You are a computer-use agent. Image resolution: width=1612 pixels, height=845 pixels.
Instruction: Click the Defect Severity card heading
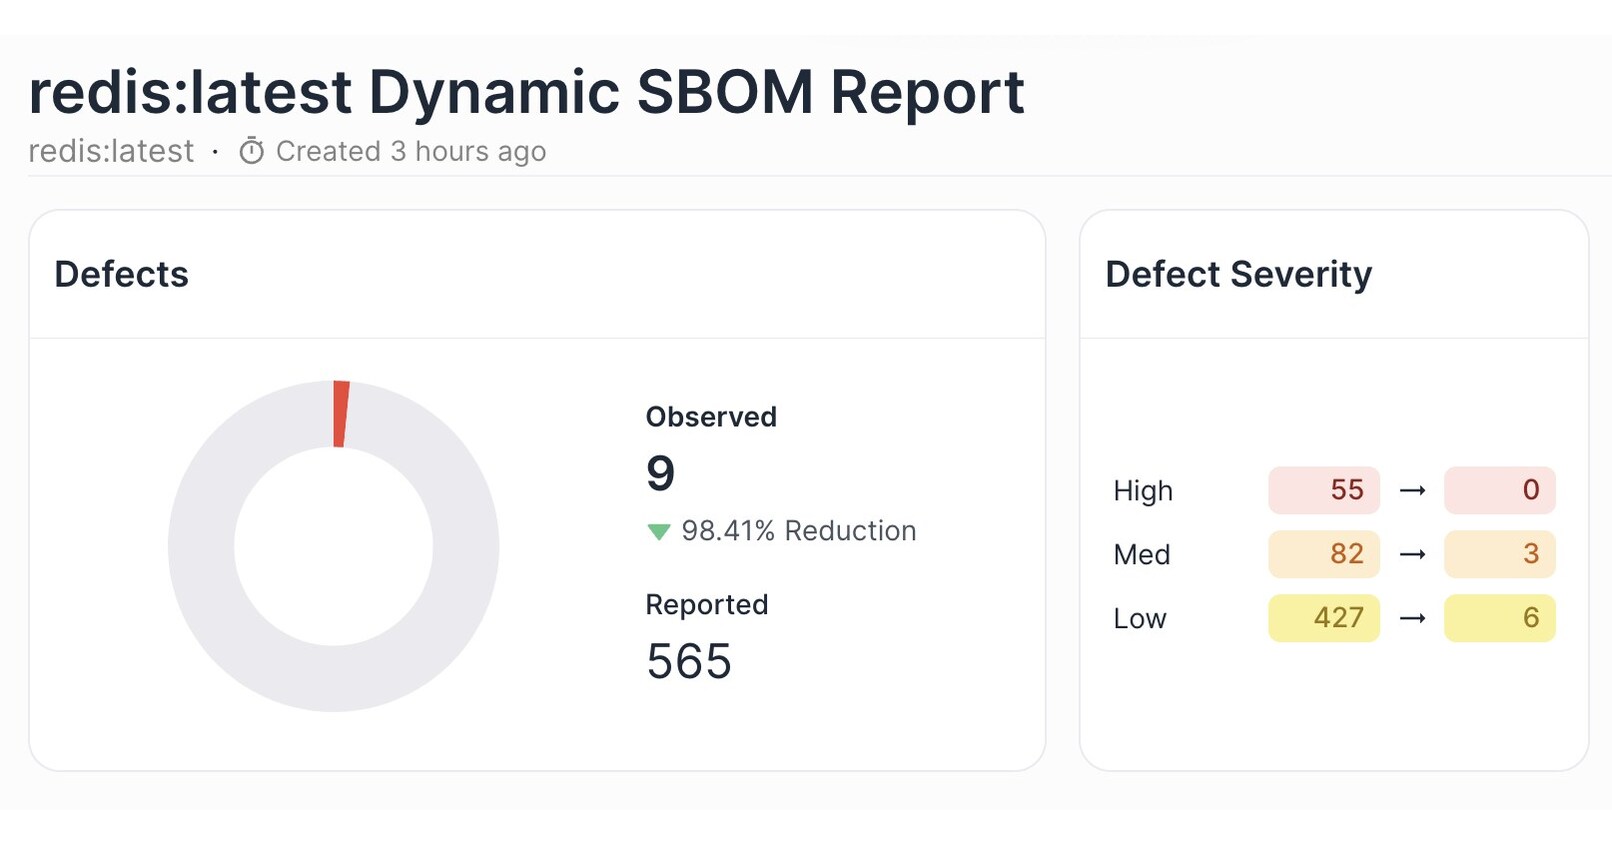1238,274
